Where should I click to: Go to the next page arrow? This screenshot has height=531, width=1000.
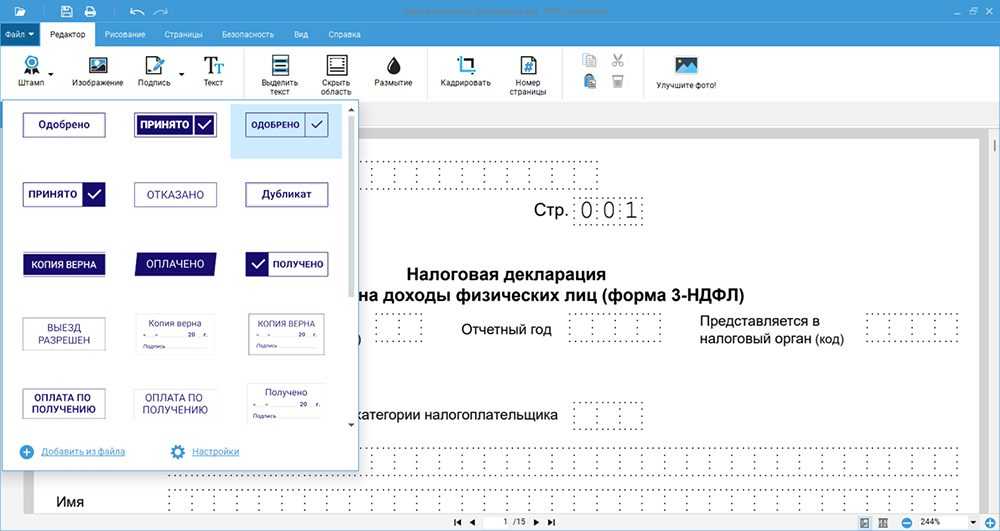point(536,522)
